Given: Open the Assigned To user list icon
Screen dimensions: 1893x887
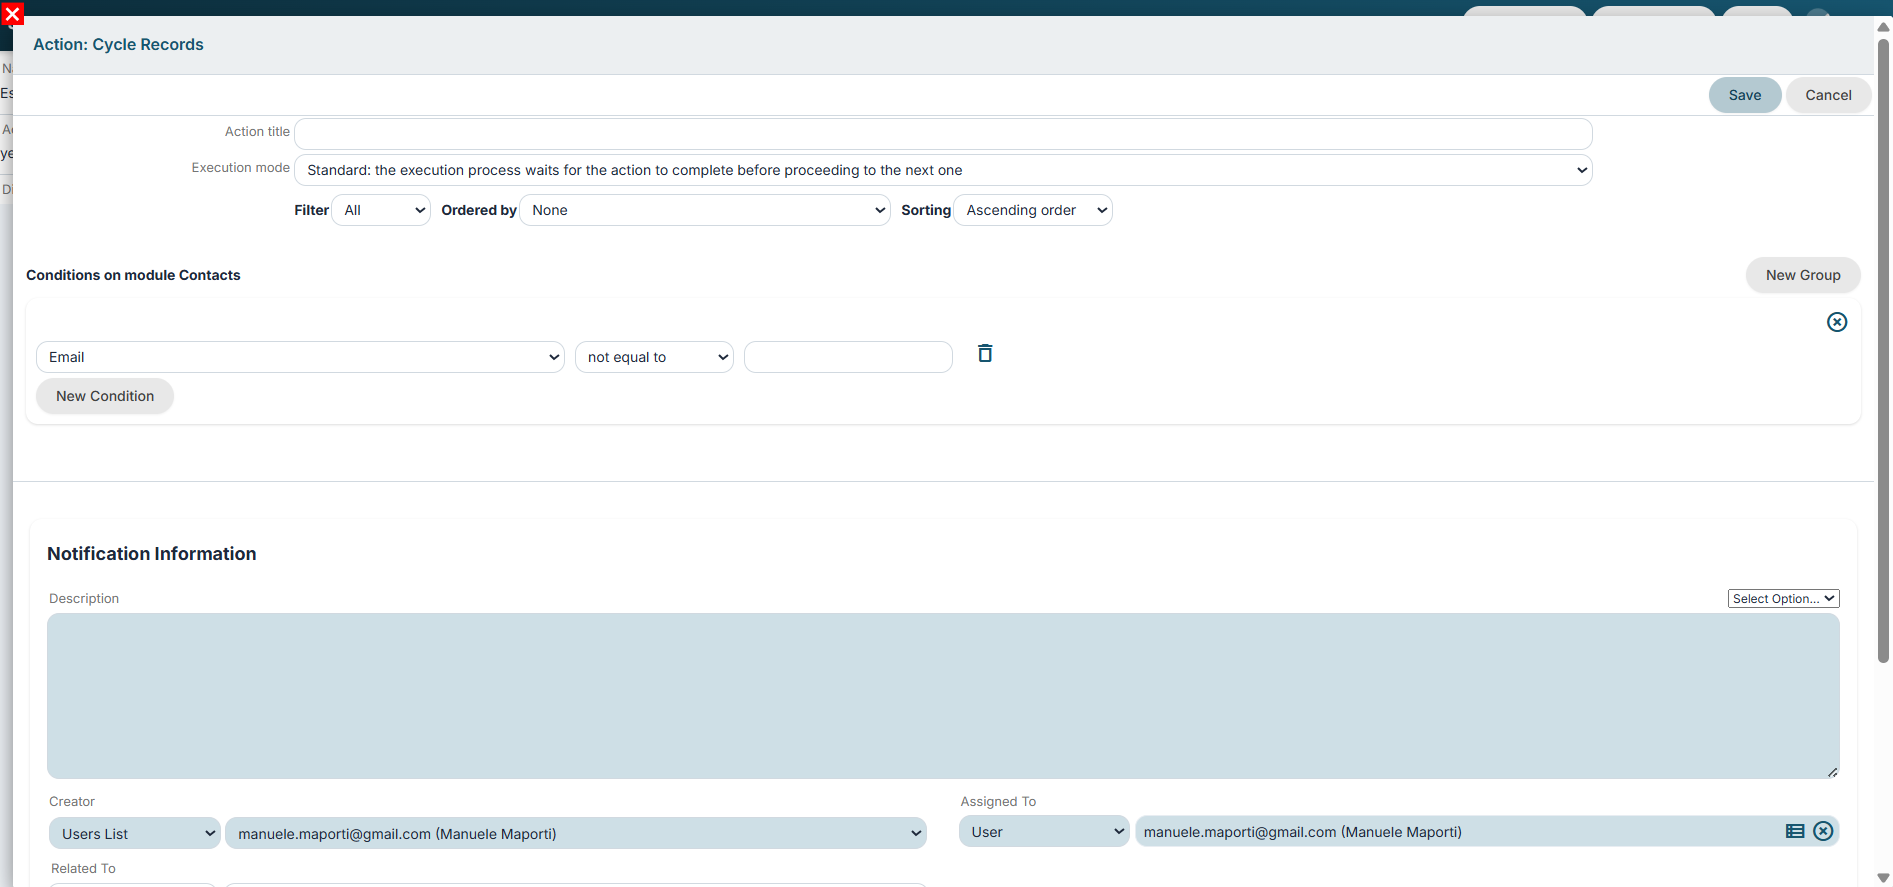Looking at the screenshot, I should coord(1795,831).
